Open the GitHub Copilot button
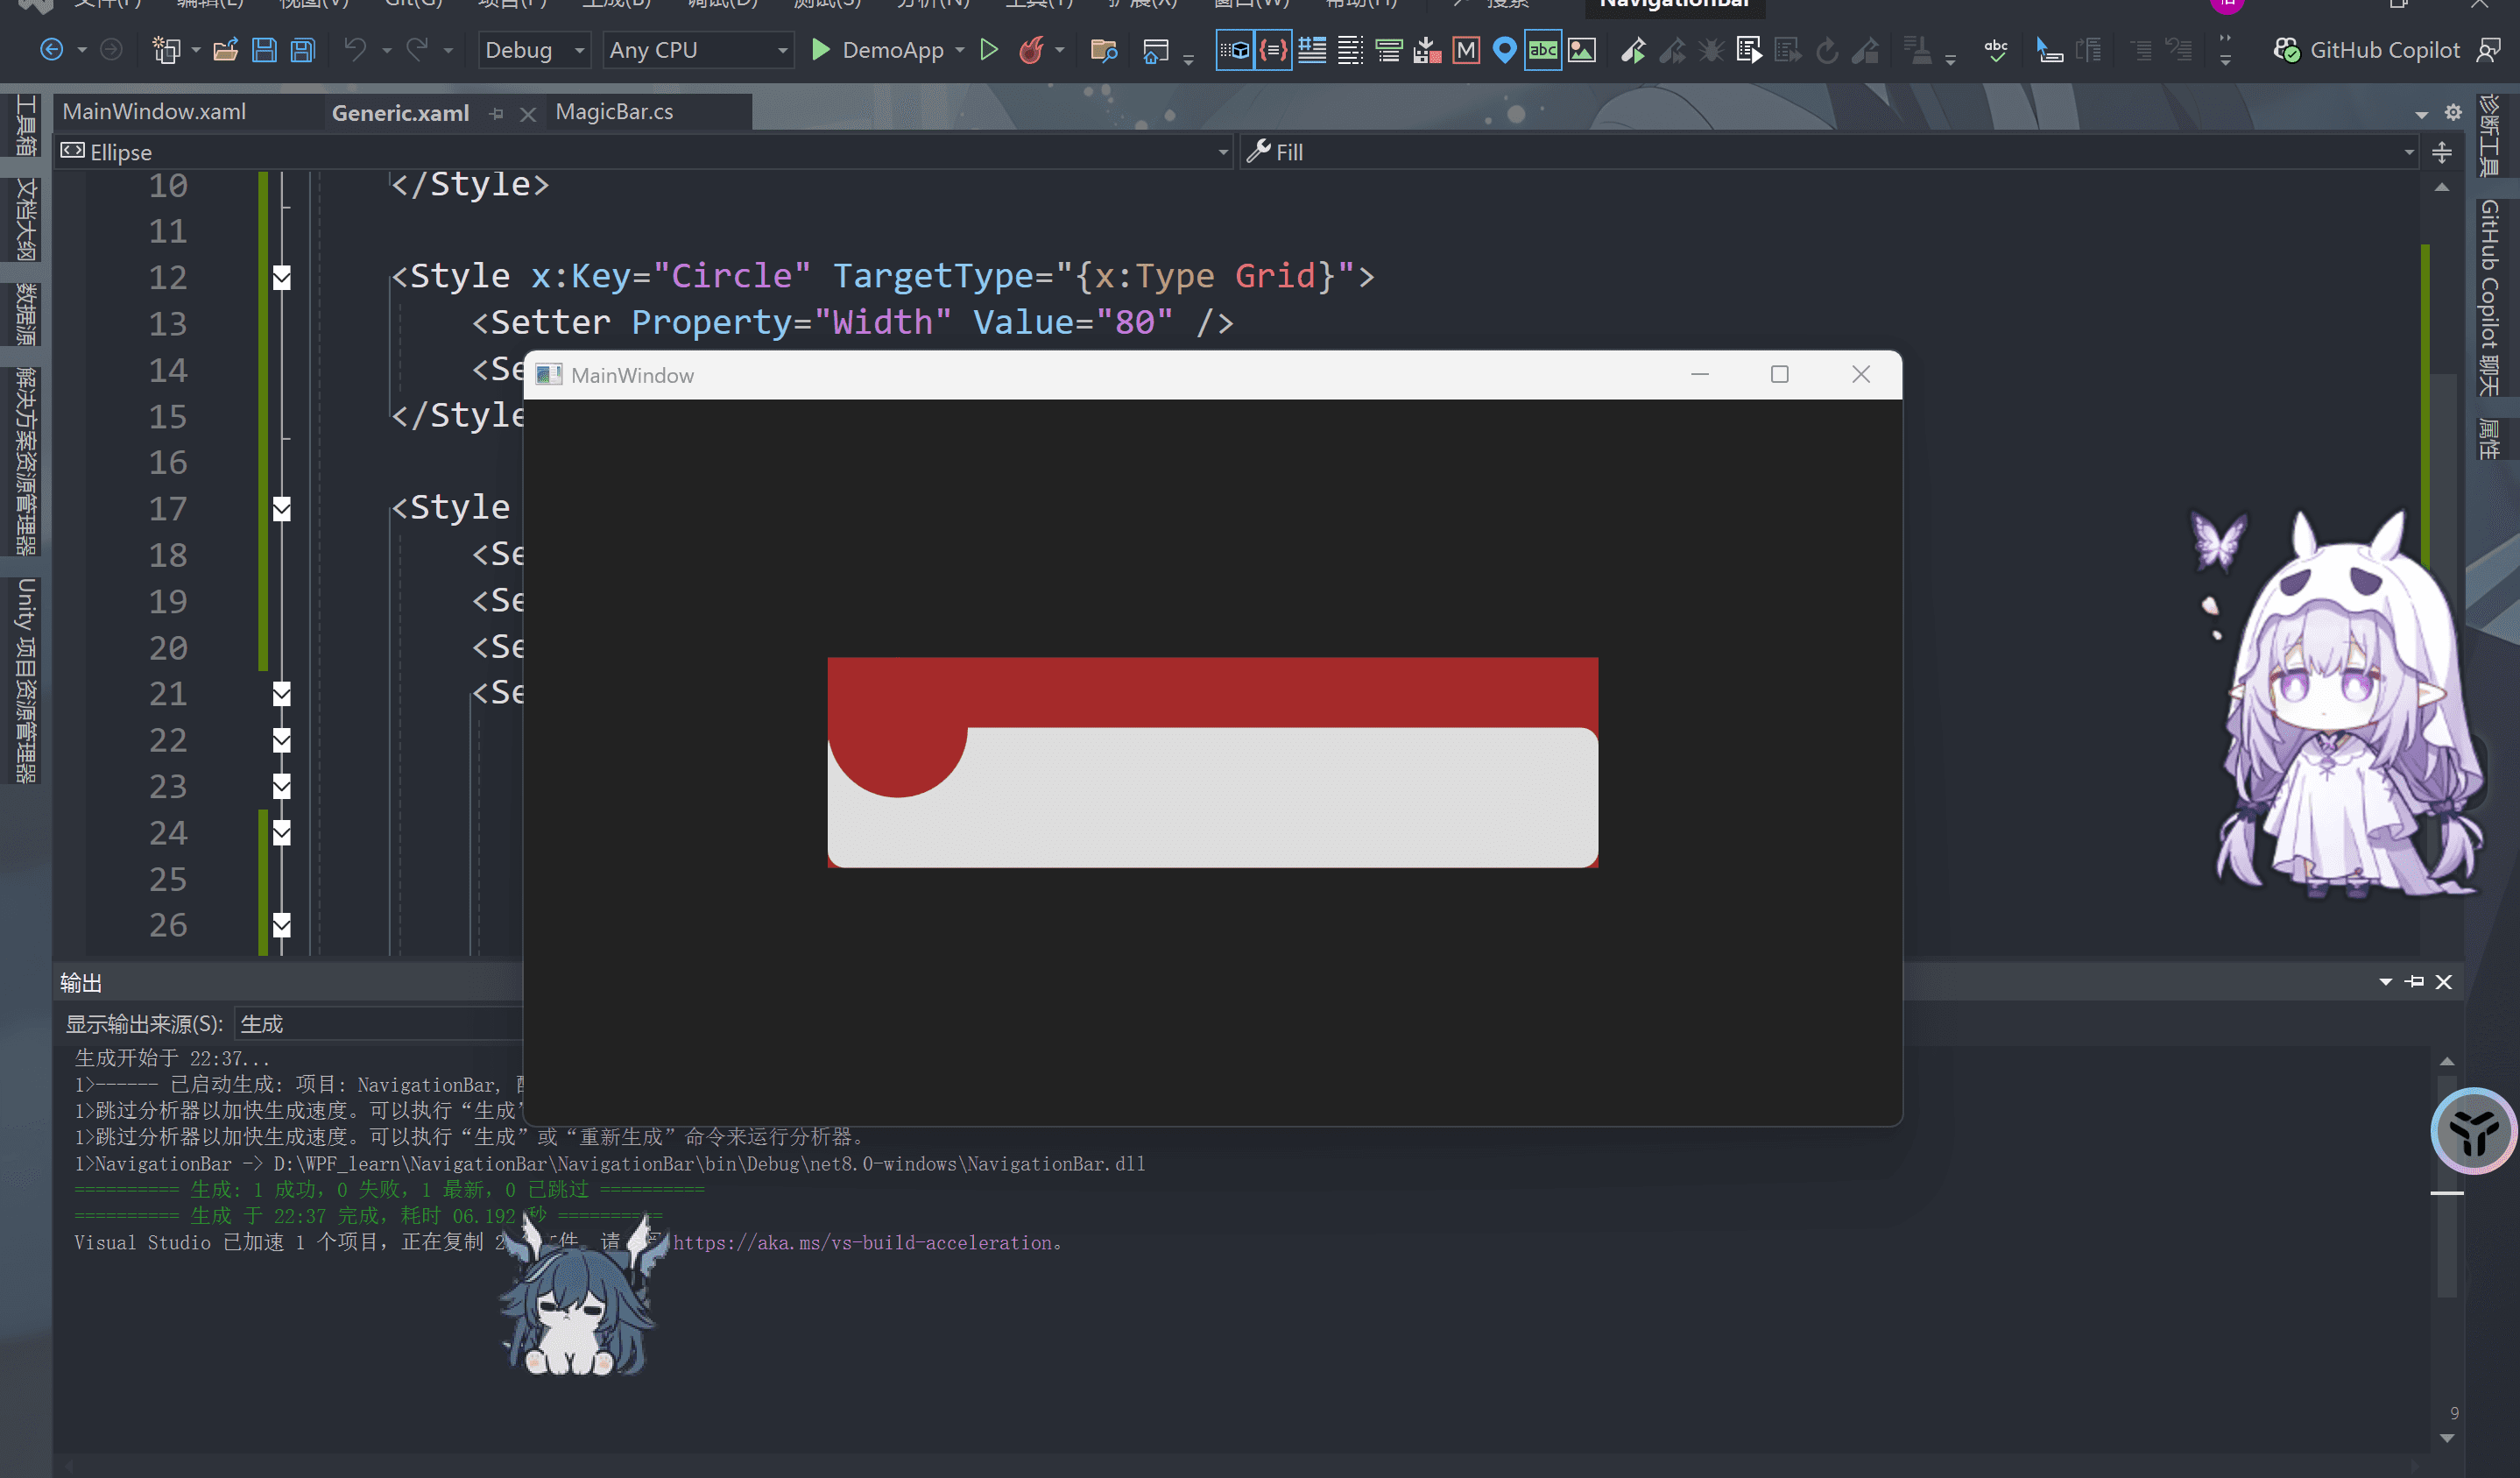 pos(2366,50)
